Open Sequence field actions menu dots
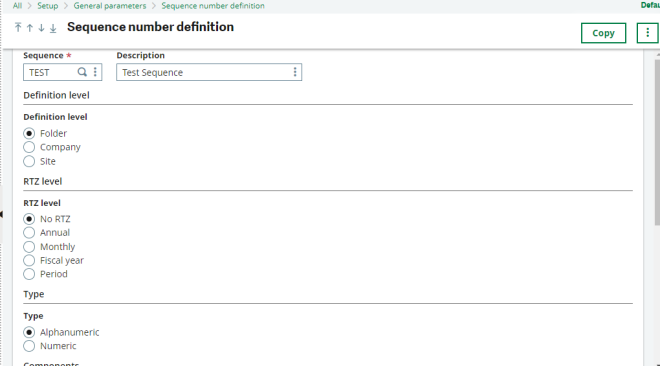 pos(96,72)
